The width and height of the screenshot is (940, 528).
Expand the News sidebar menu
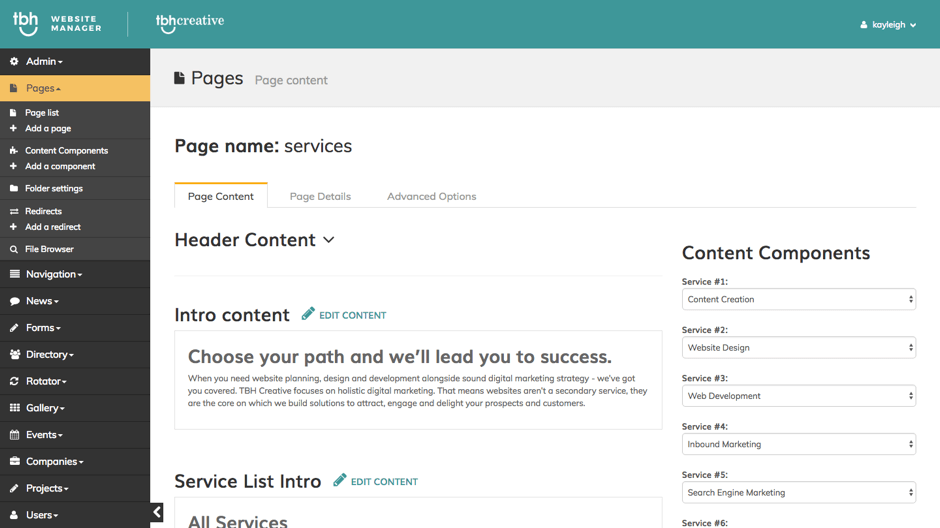[x=75, y=301]
